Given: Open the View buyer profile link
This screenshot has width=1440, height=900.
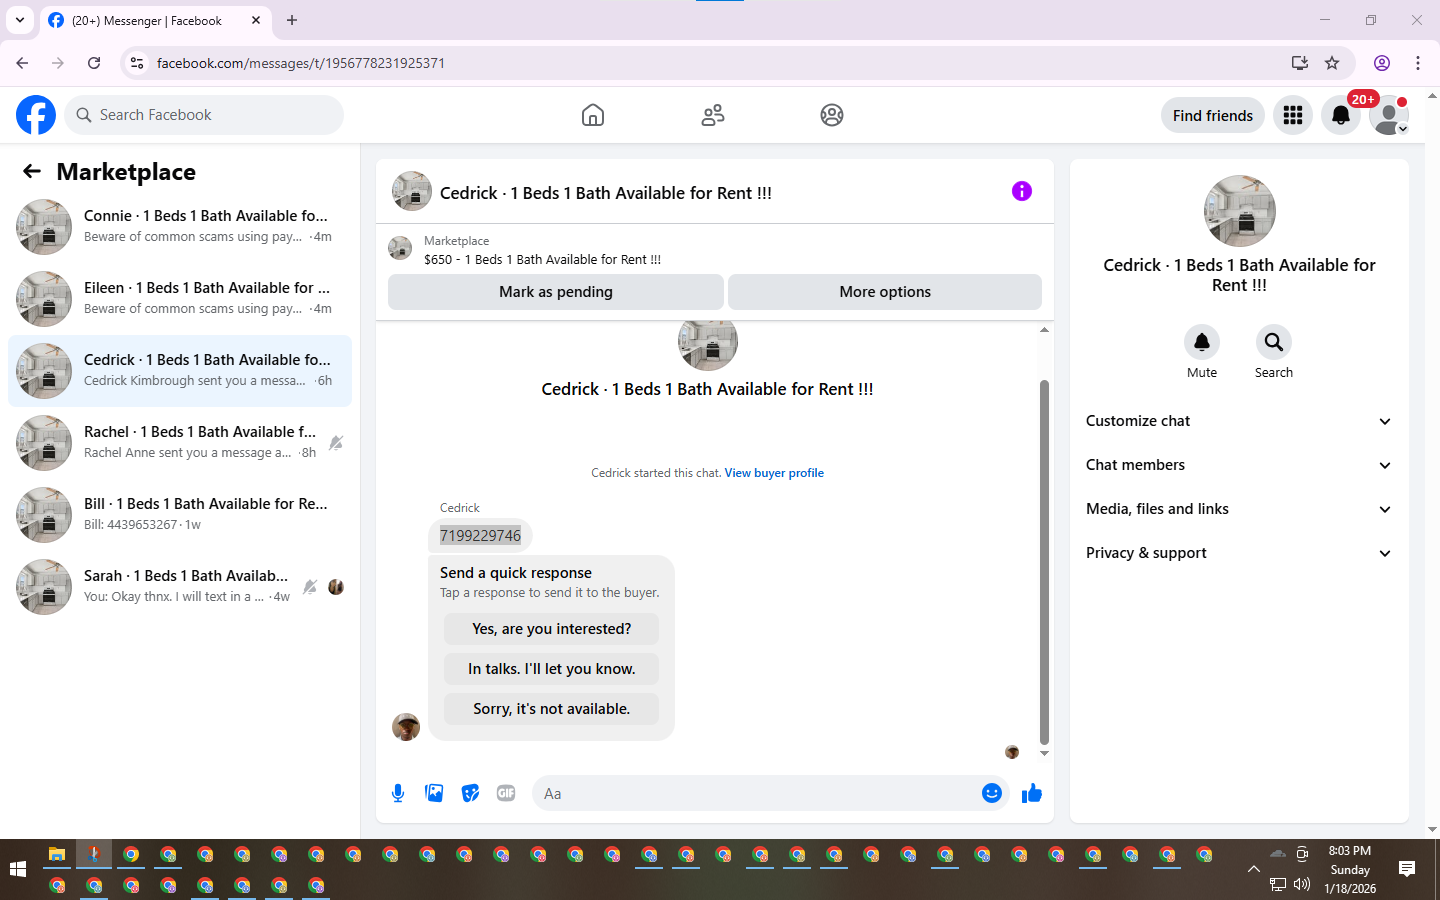Looking at the screenshot, I should [x=774, y=473].
